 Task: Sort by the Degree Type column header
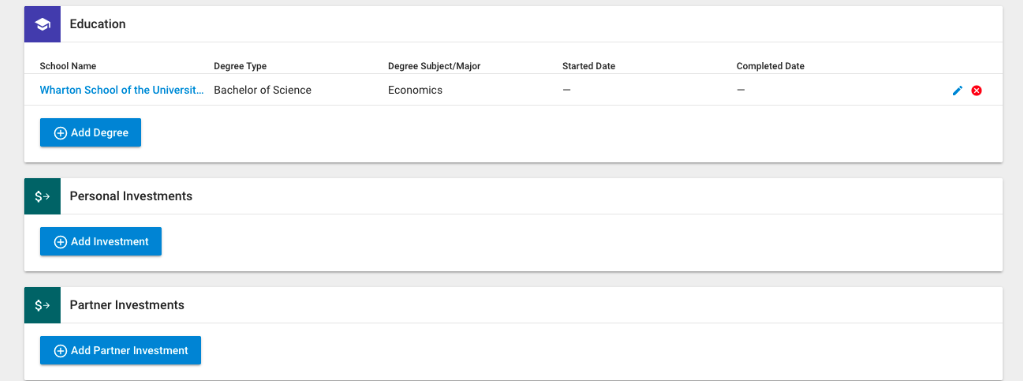pos(240,66)
